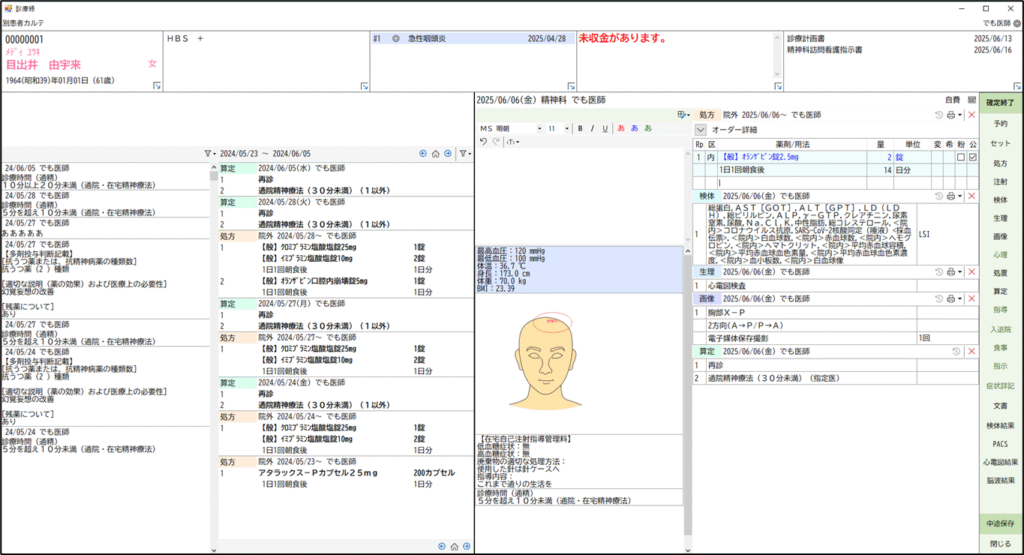This screenshot has width=1024, height=555.
Task: Click the Bold formatting button
Action: coord(579,129)
